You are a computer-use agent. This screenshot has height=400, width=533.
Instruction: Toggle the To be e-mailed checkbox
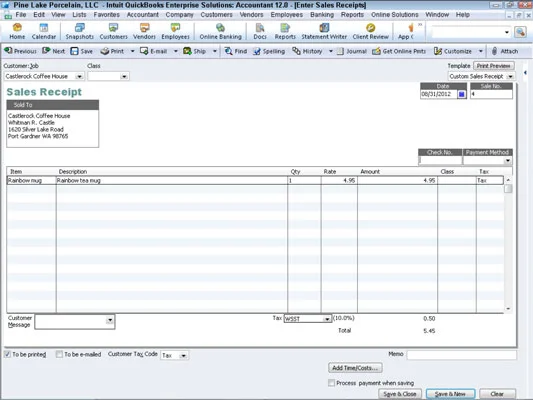[x=59, y=354]
